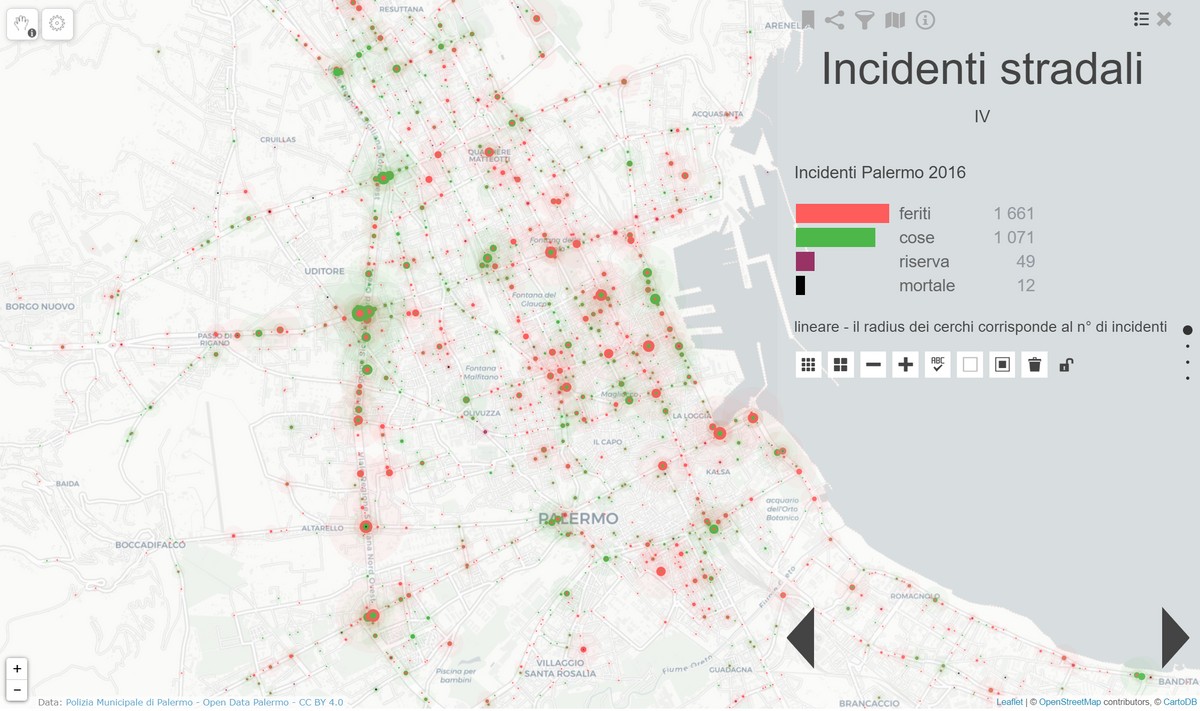
Task: Click the minus button in legend toolbar
Action: [873, 365]
